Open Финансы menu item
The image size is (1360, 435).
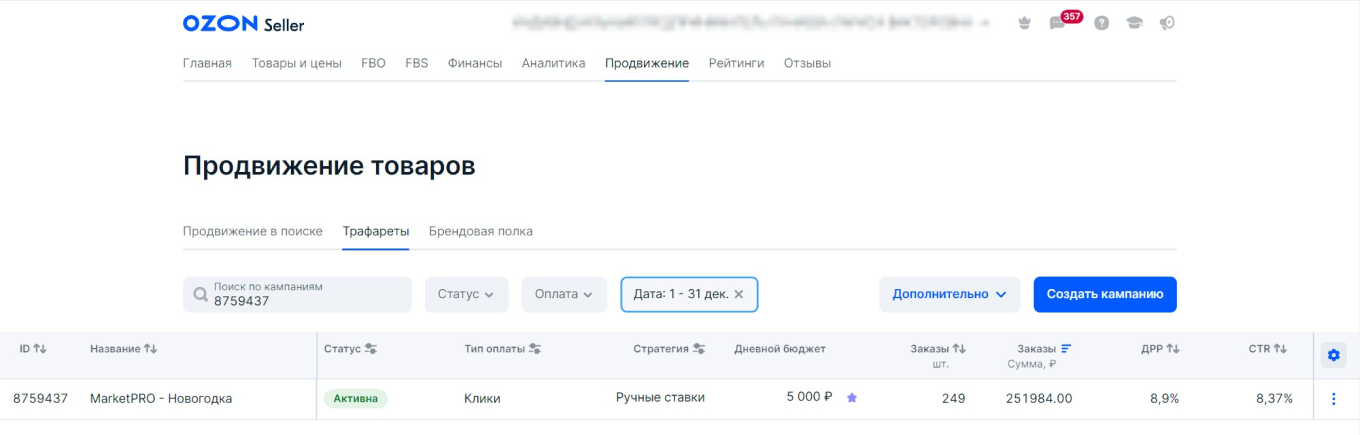(475, 63)
